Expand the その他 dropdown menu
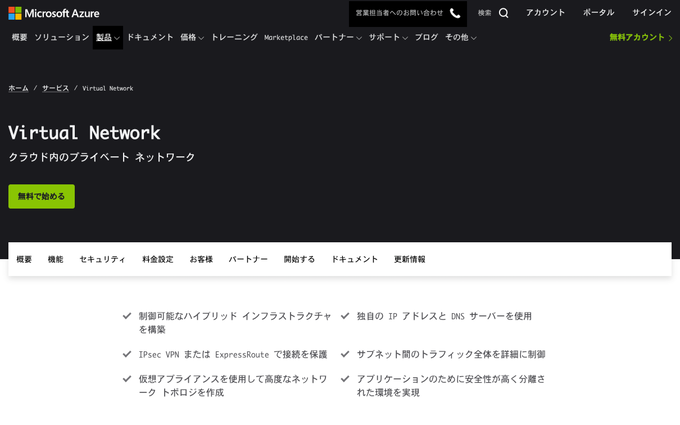The image size is (680, 425). click(x=461, y=38)
